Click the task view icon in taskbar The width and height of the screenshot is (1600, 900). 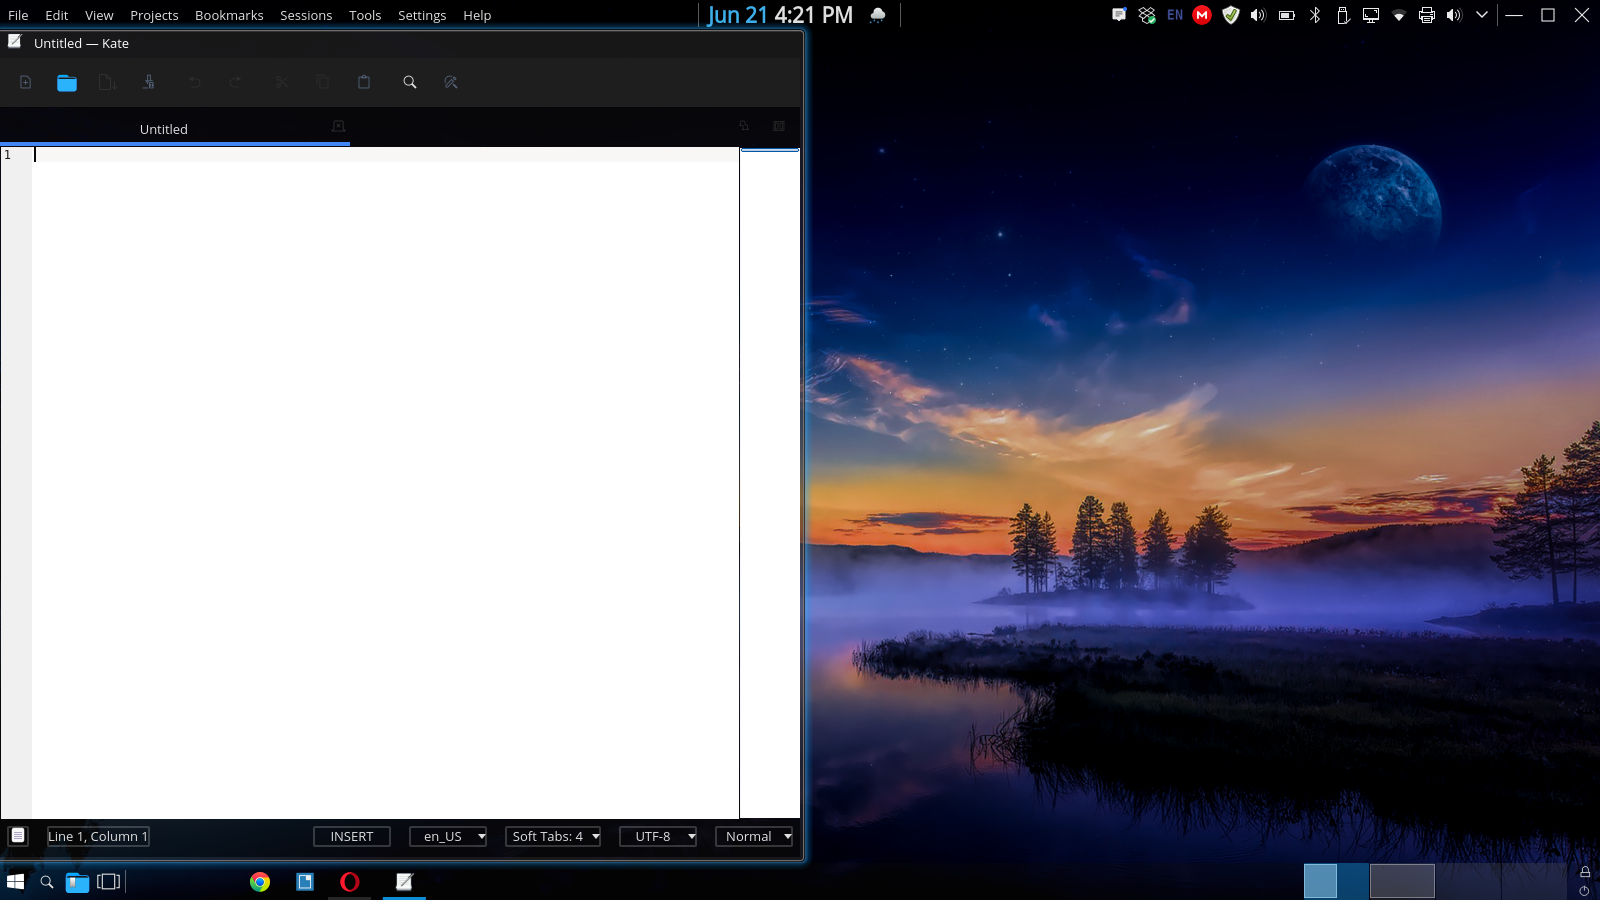[x=109, y=881]
